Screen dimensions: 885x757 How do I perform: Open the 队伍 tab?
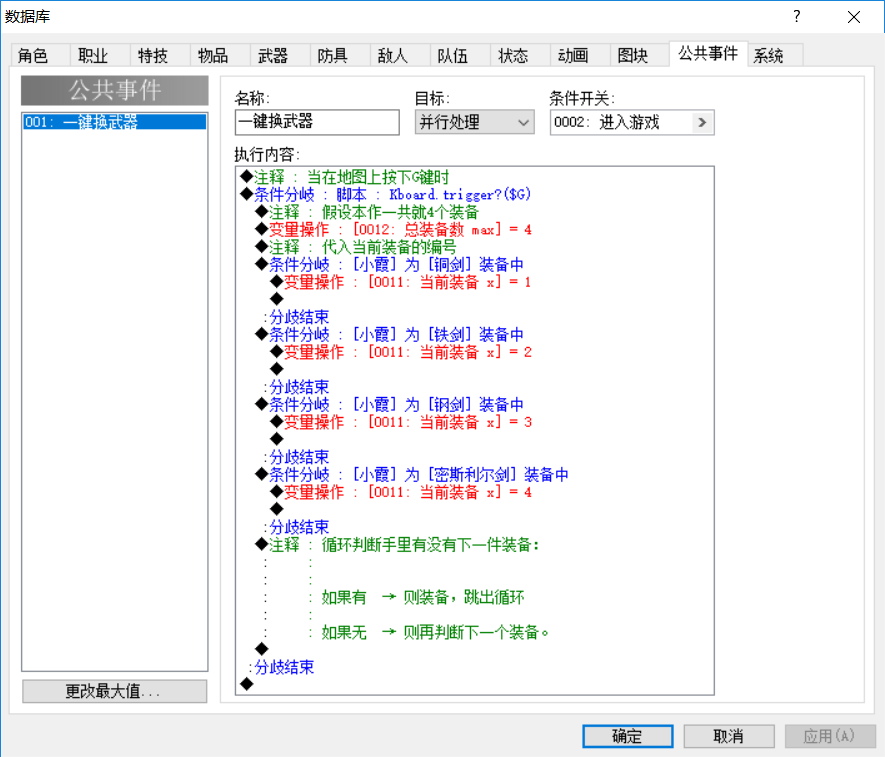tap(459, 55)
